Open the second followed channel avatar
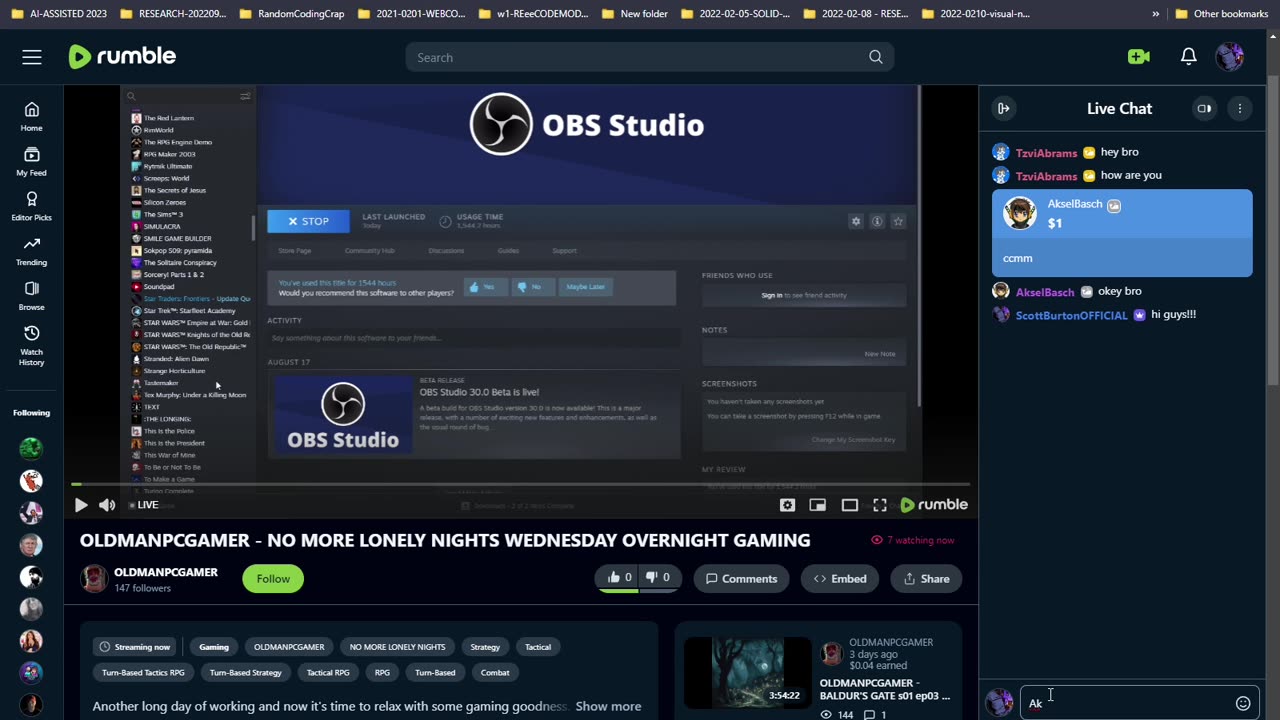This screenshot has height=720, width=1280. point(32,481)
